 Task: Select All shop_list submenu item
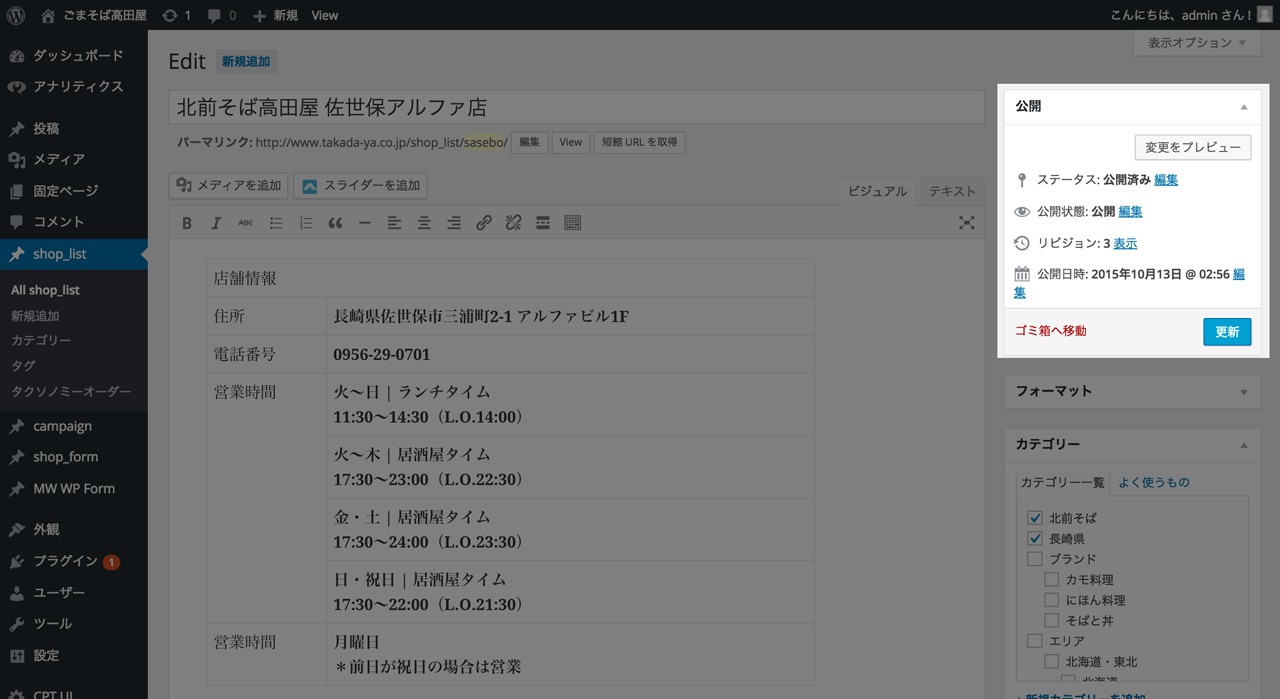point(45,290)
